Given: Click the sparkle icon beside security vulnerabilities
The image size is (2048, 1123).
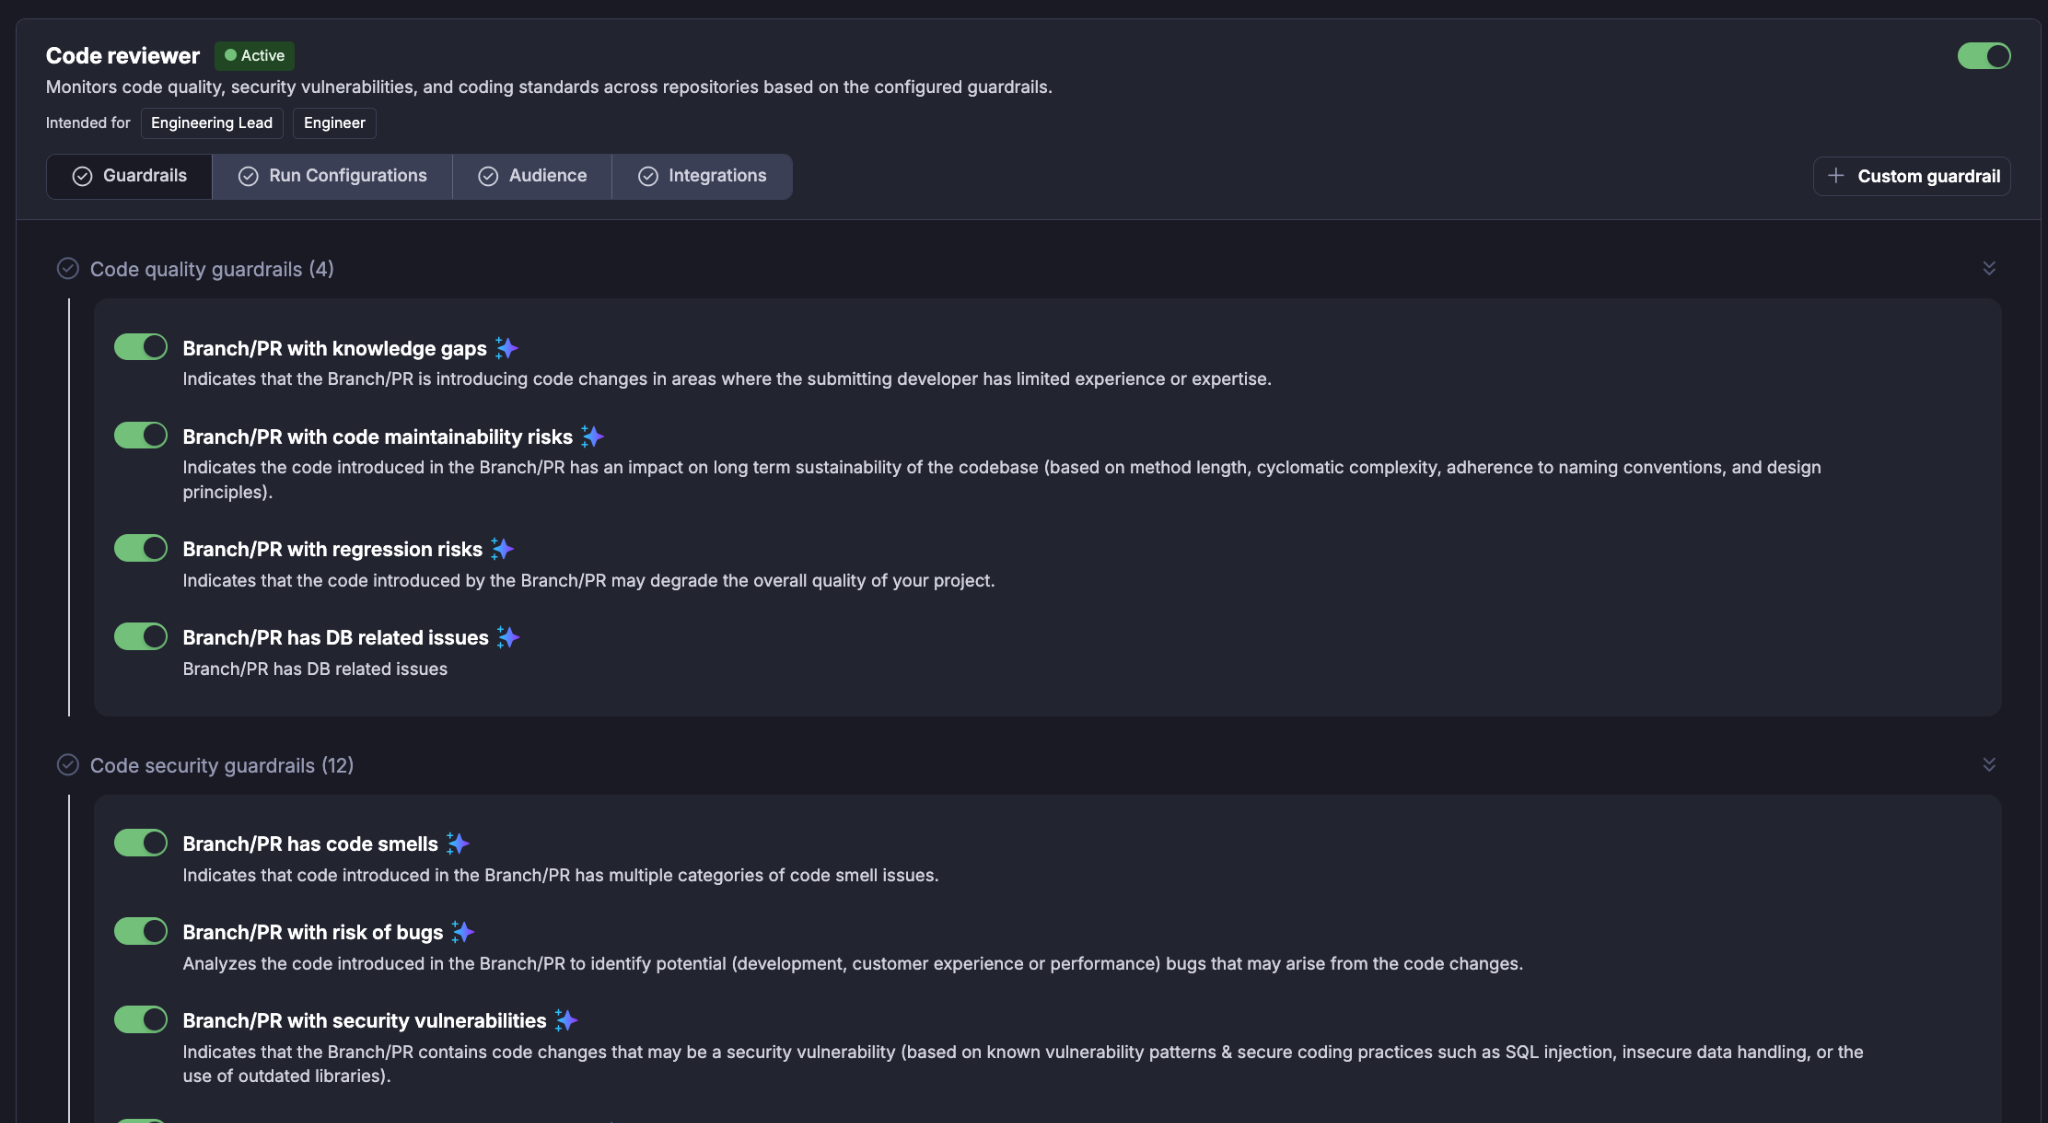Looking at the screenshot, I should (566, 1020).
